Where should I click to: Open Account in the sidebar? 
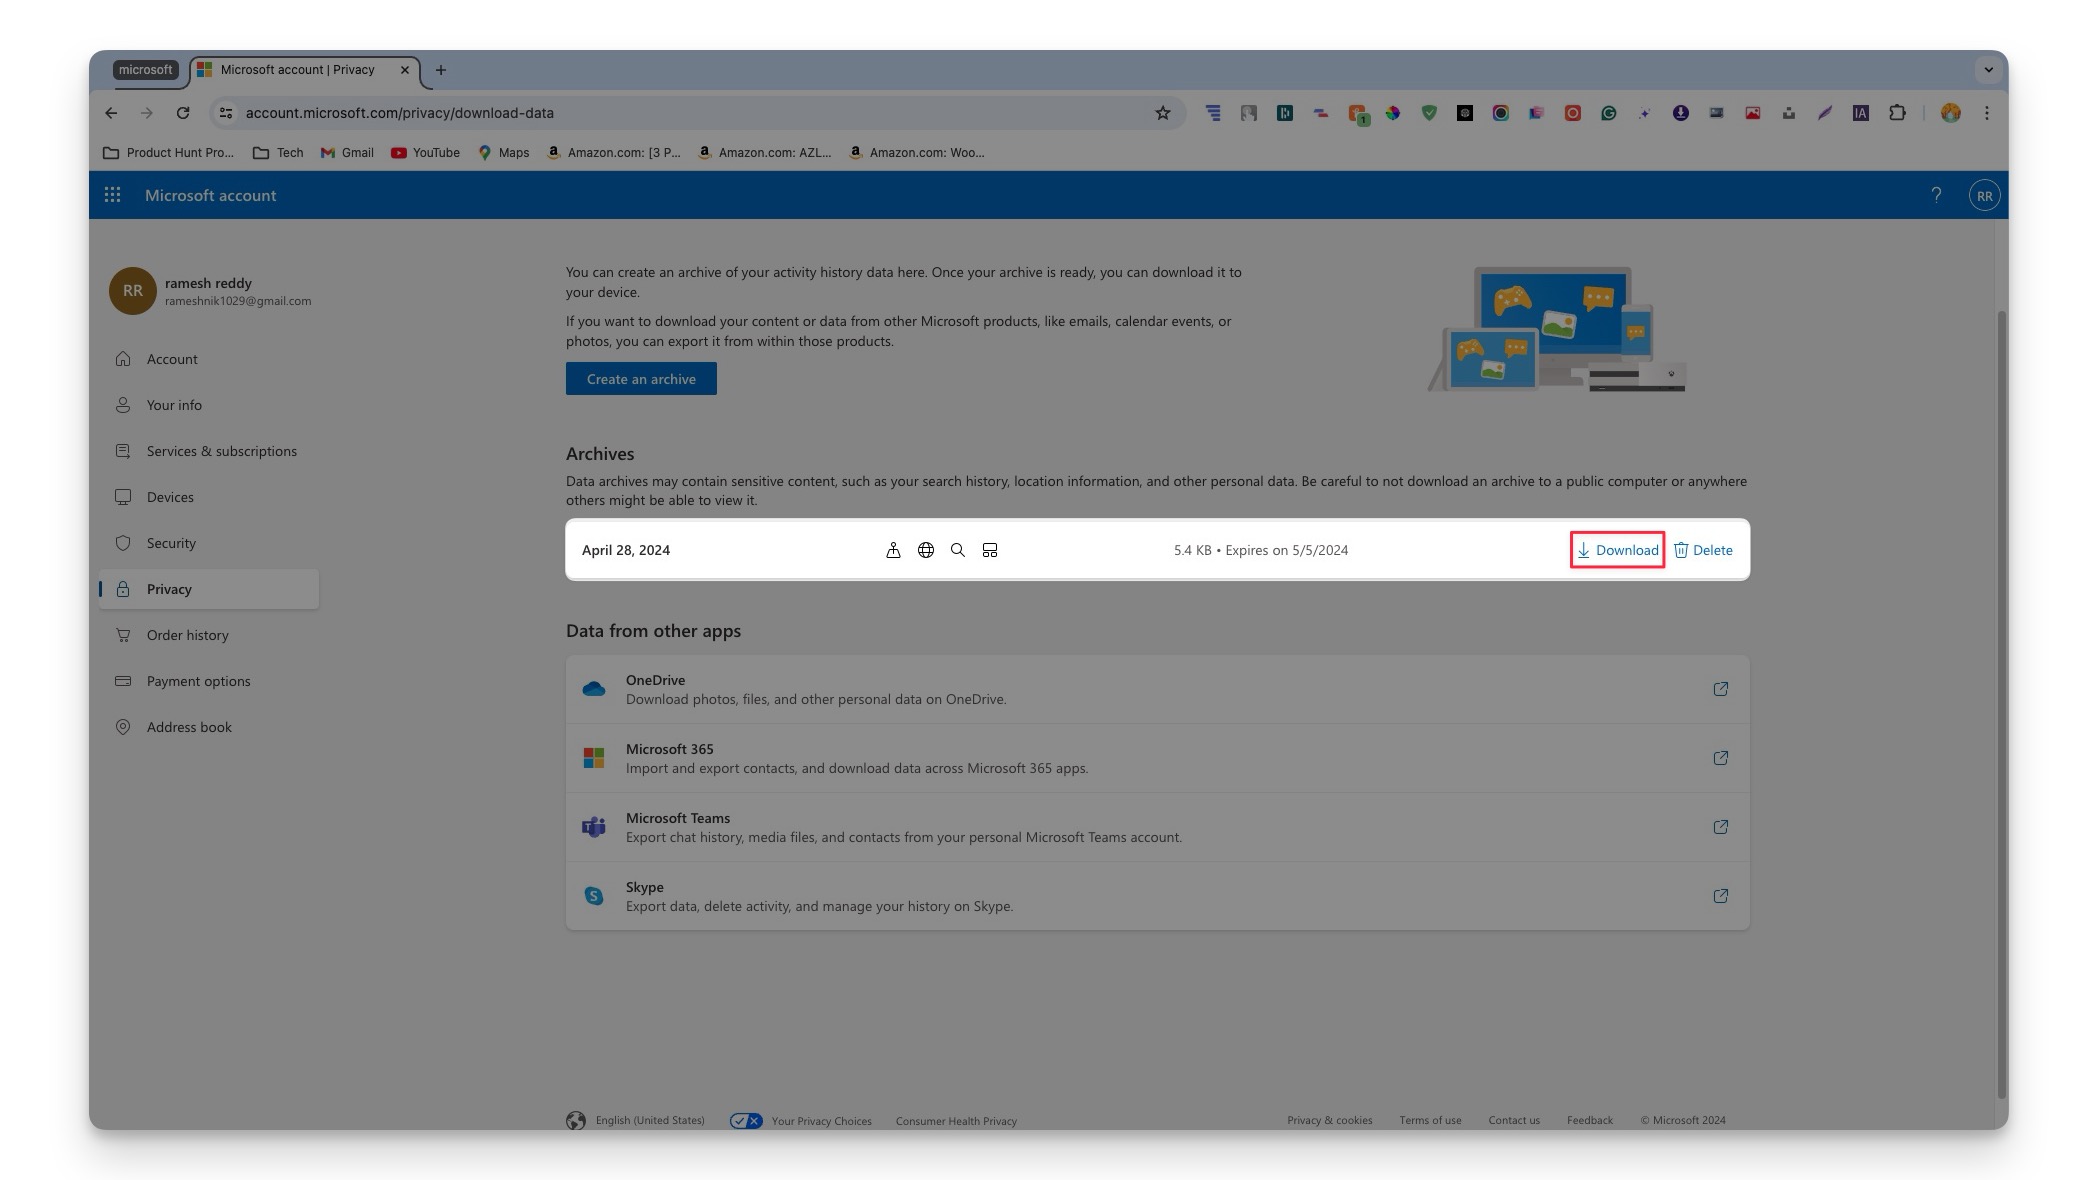tap(208, 359)
